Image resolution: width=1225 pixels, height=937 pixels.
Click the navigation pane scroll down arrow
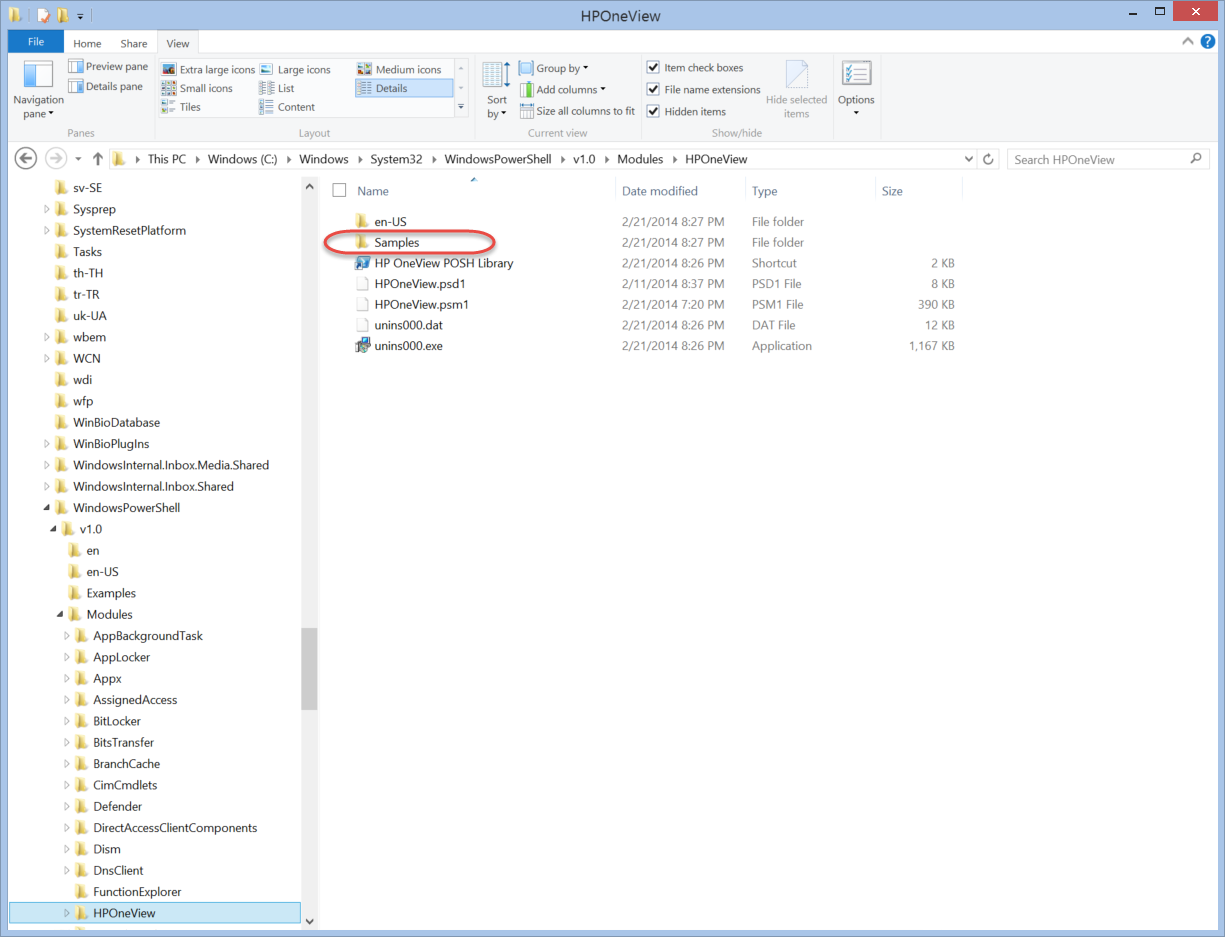pos(309,921)
